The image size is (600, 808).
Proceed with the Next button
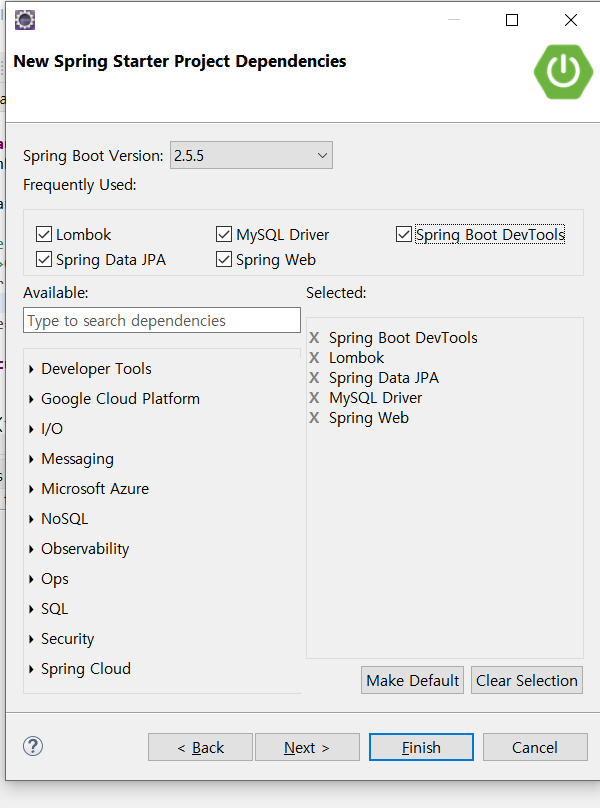(307, 747)
